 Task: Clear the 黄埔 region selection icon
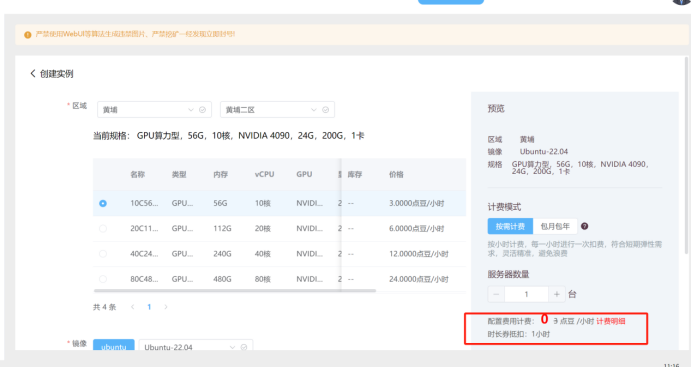point(203,110)
